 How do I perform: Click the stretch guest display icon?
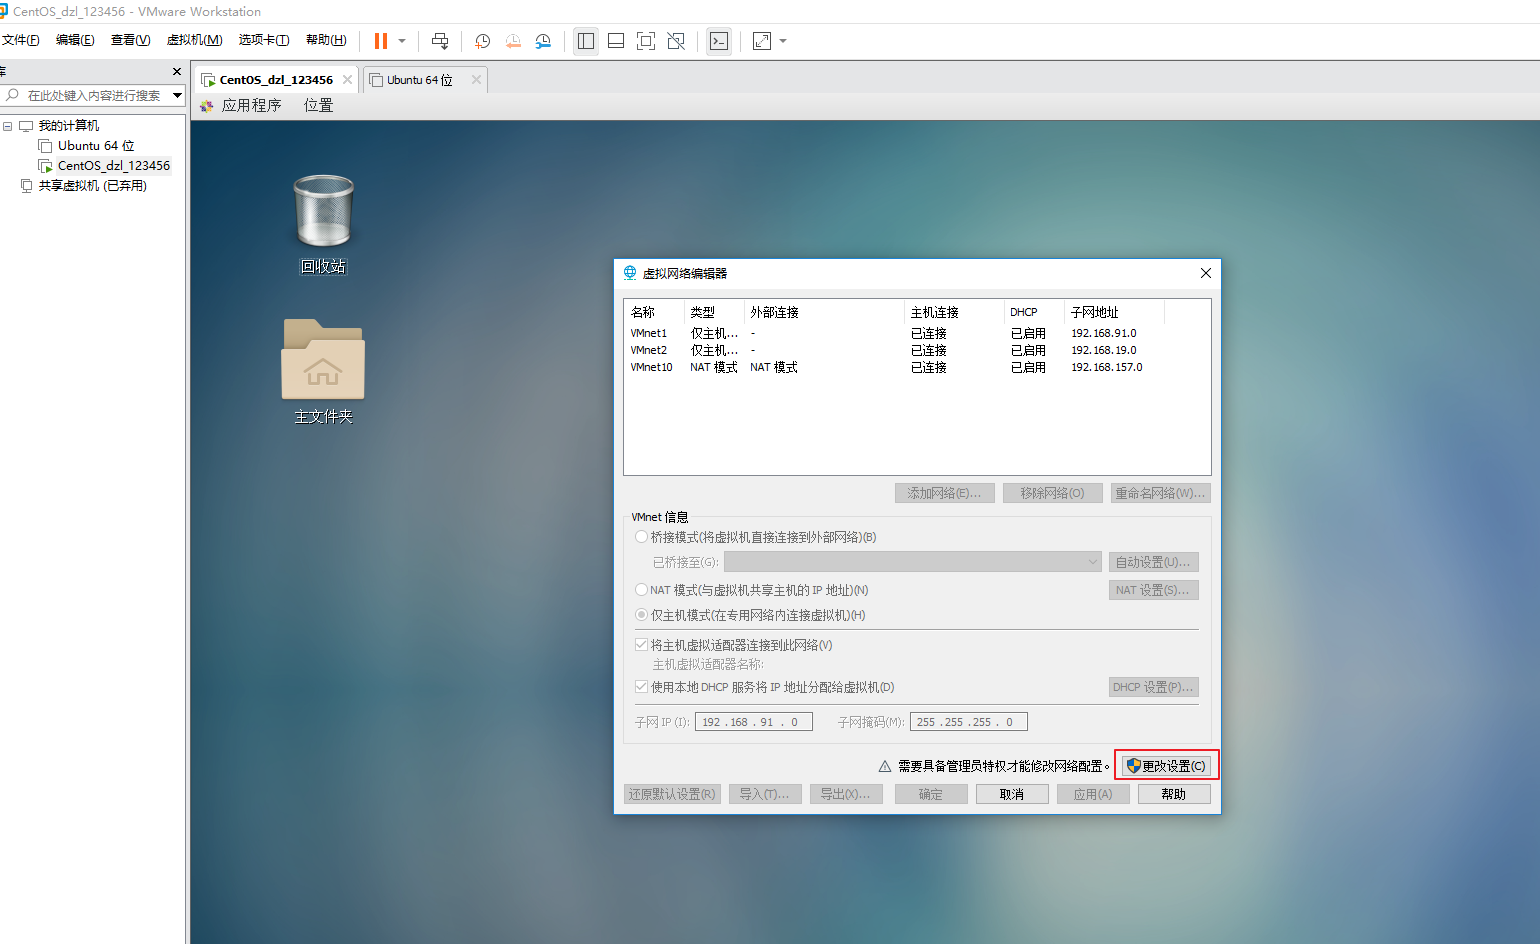coord(762,41)
